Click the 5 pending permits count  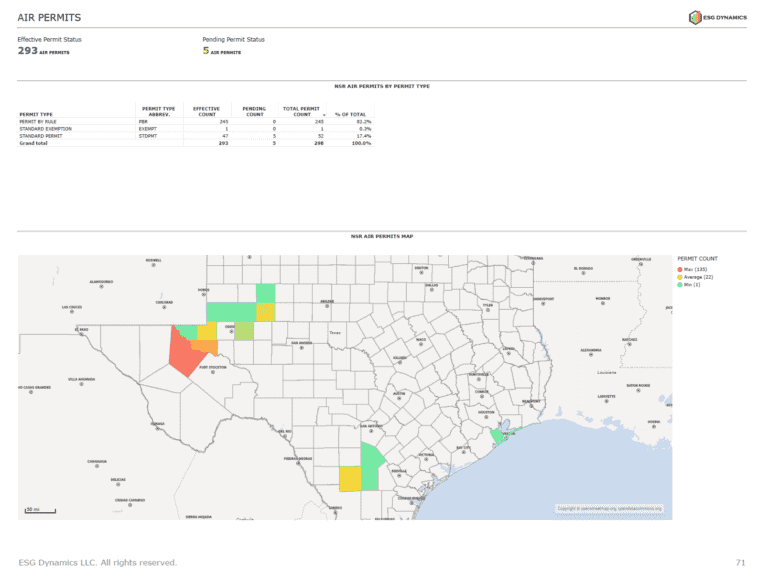point(206,50)
